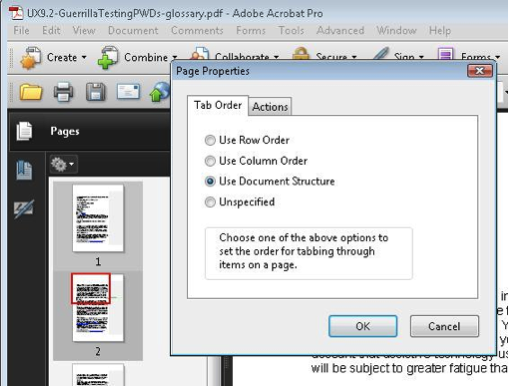Select the page 2 thumbnail

[x=98, y=307]
